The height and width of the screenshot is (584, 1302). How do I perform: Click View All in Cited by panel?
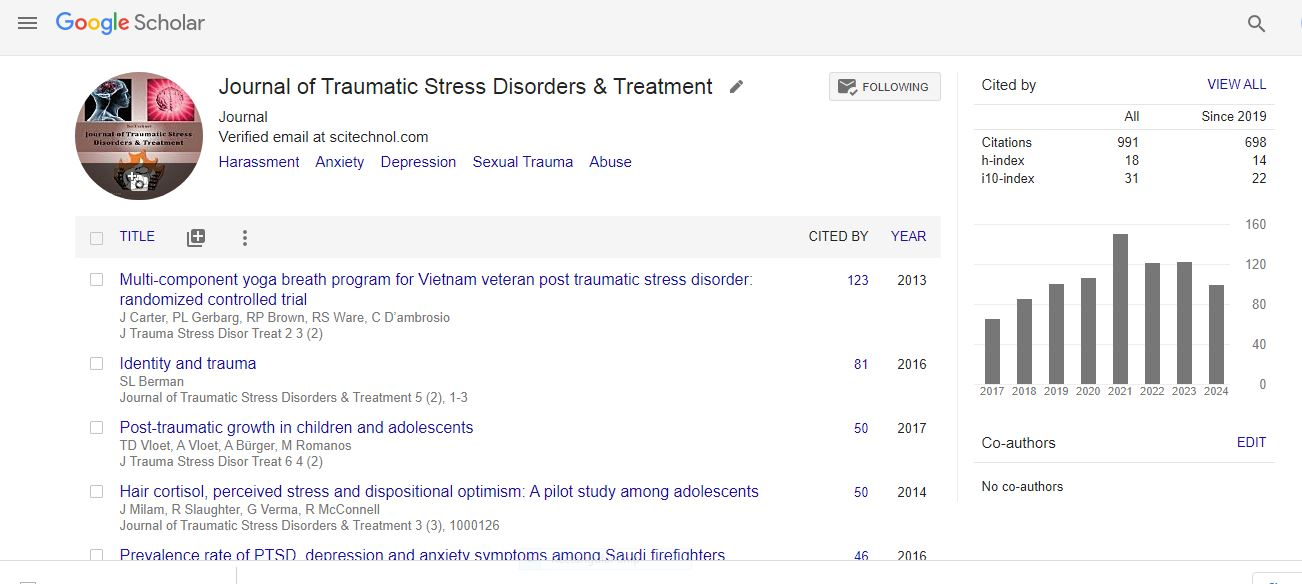[x=1237, y=85]
